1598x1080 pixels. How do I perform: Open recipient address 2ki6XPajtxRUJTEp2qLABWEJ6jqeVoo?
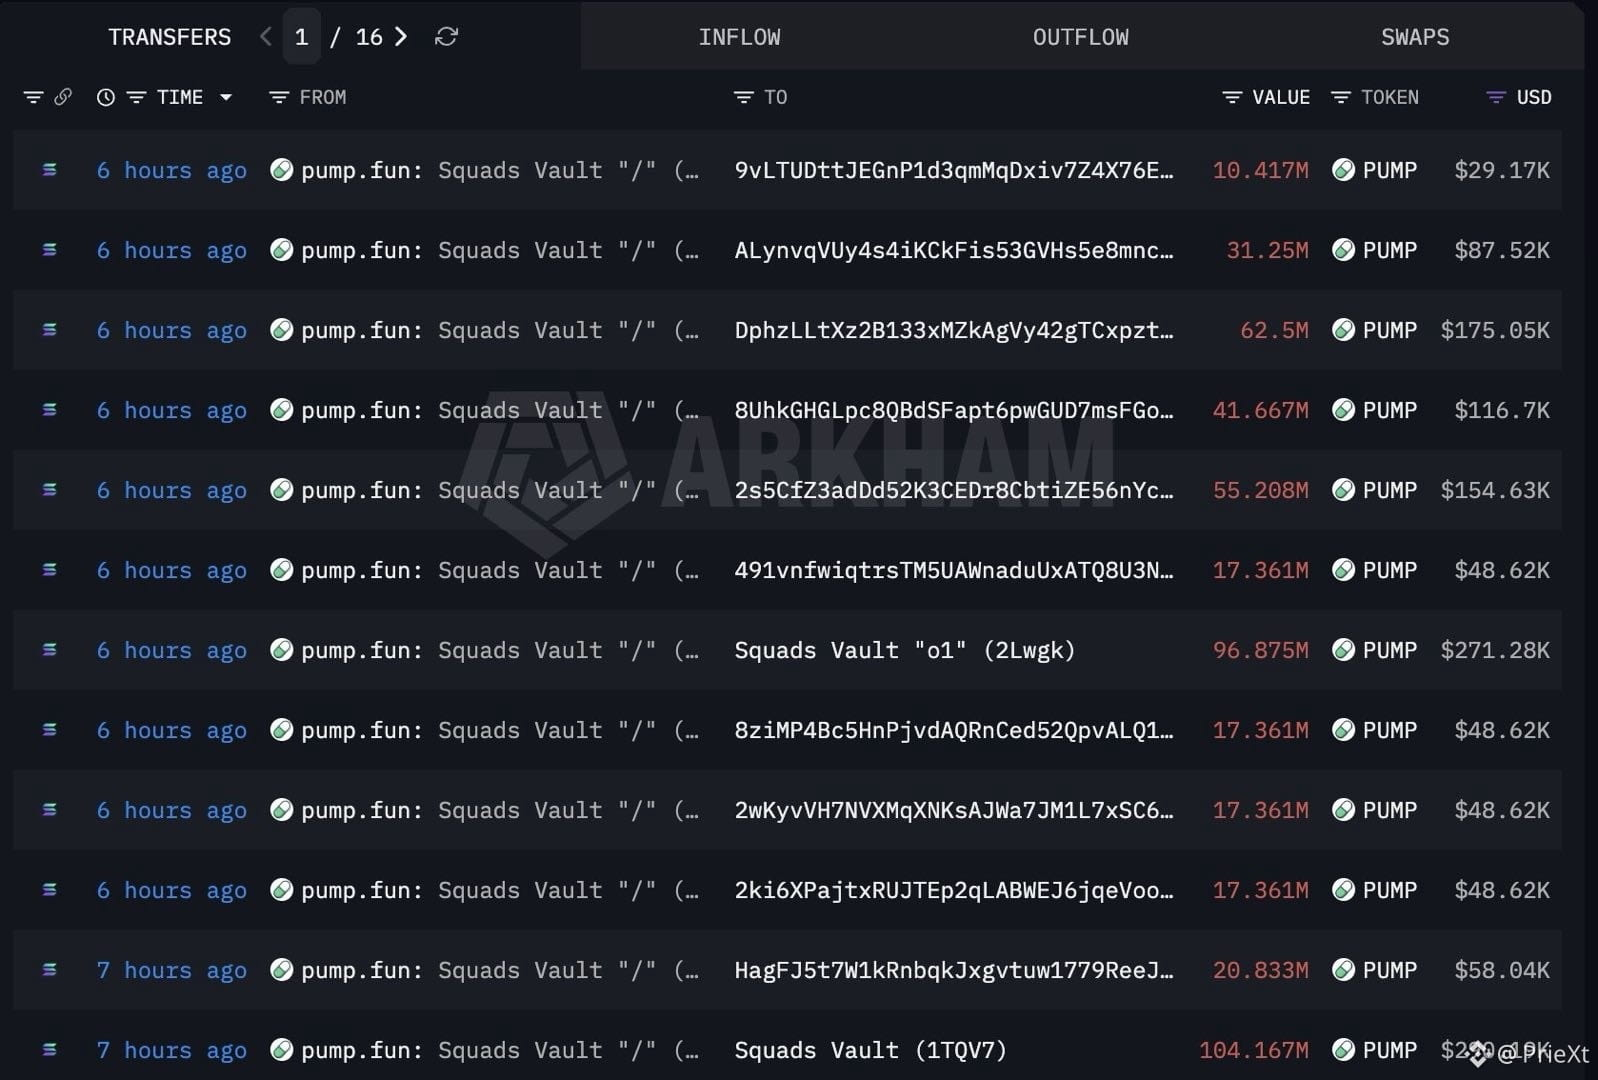click(x=954, y=890)
